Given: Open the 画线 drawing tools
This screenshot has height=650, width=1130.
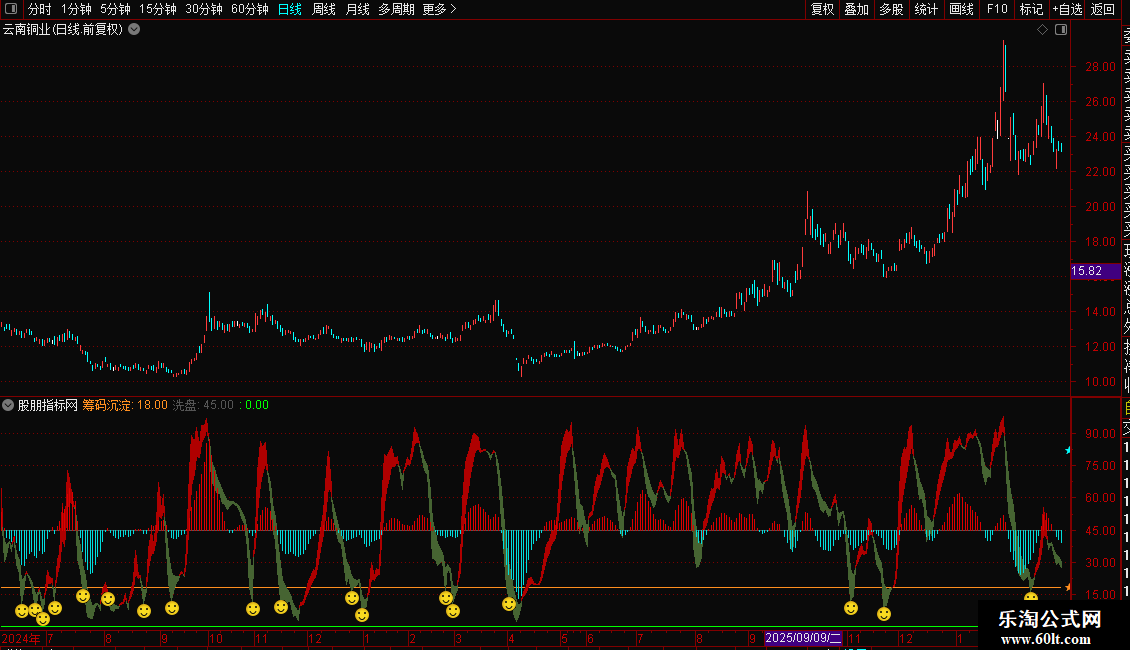Looking at the screenshot, I should point(961,9).
